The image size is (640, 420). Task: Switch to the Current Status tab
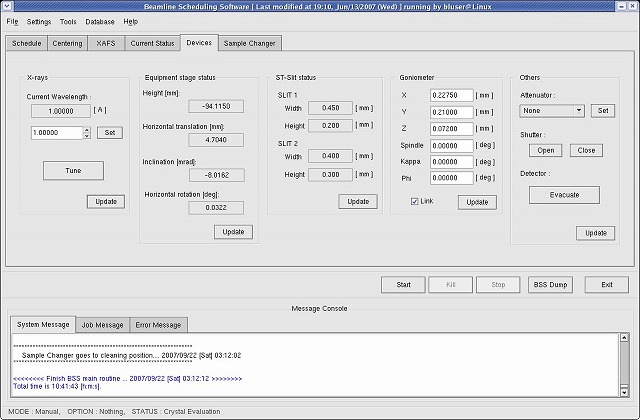click(152, 43)
